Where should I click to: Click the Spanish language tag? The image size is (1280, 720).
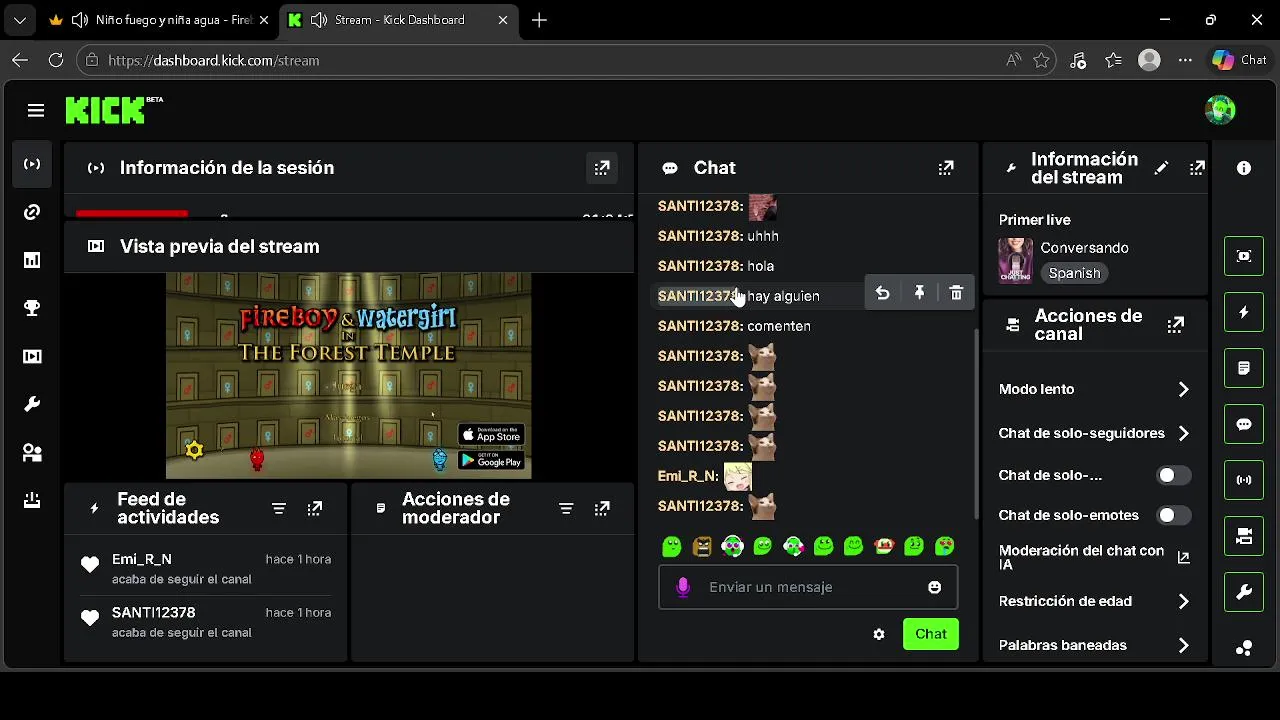pos(1075,273)
